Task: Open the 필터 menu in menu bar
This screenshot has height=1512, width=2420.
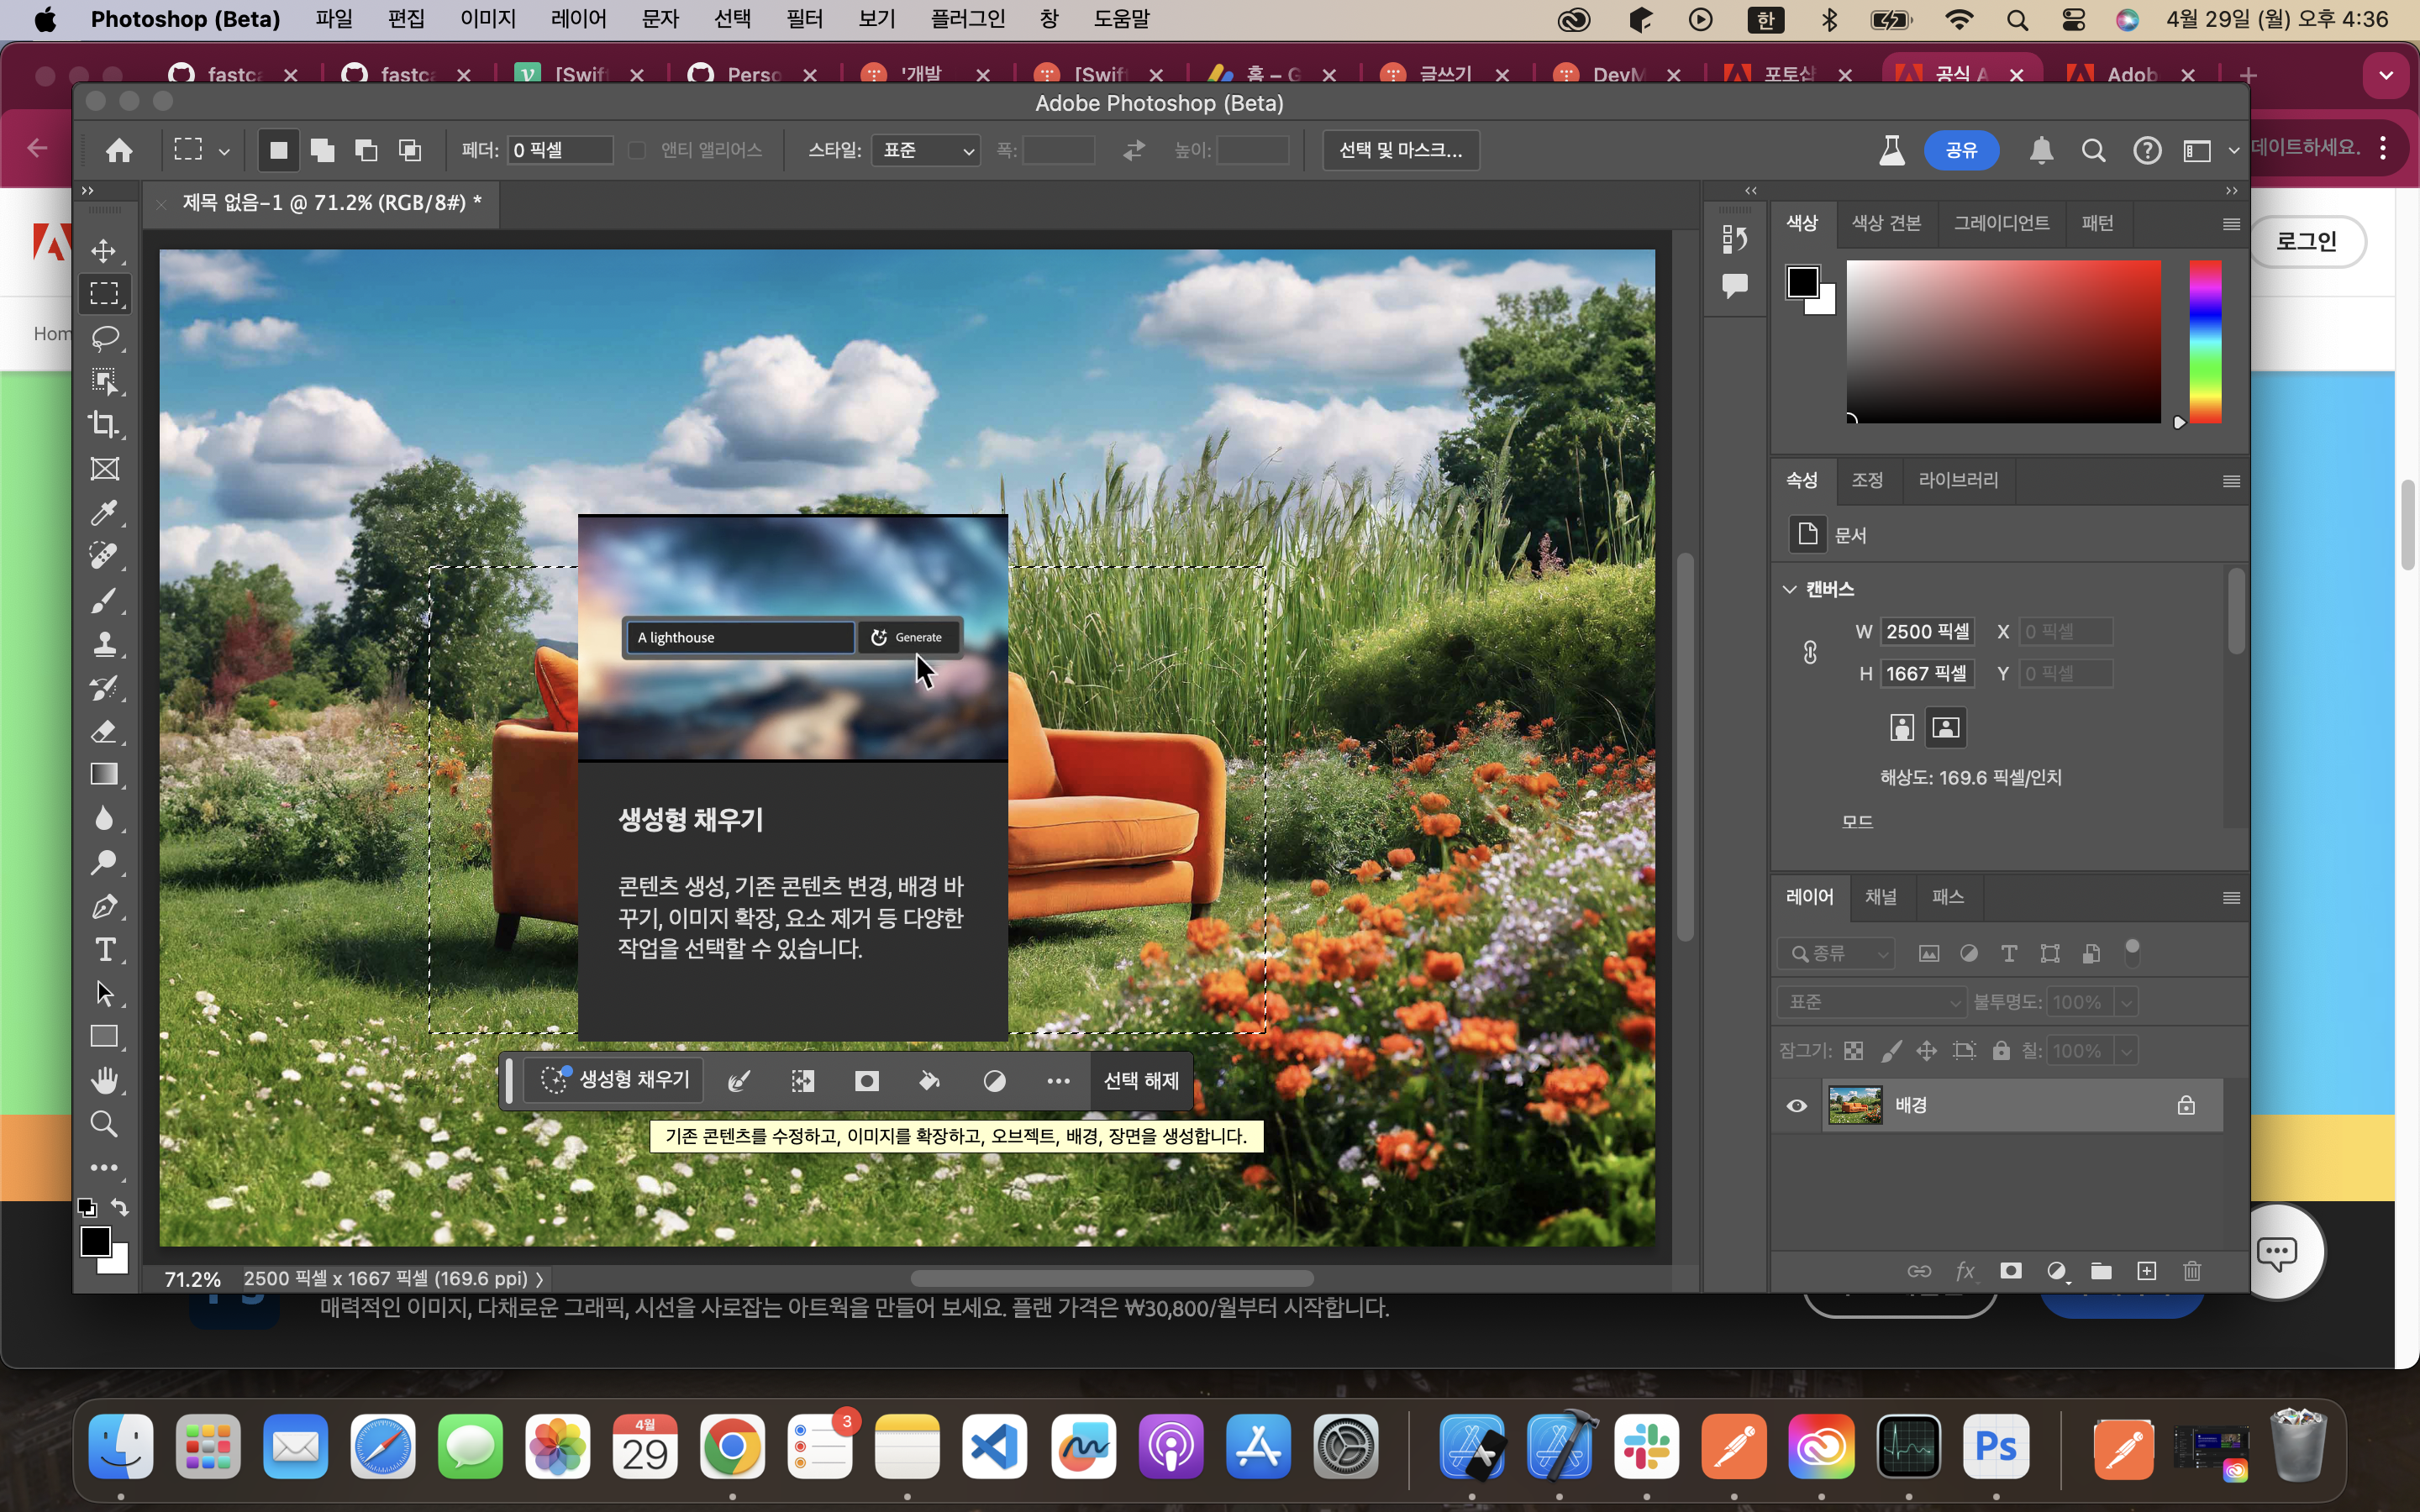Action: coord(804,19)
